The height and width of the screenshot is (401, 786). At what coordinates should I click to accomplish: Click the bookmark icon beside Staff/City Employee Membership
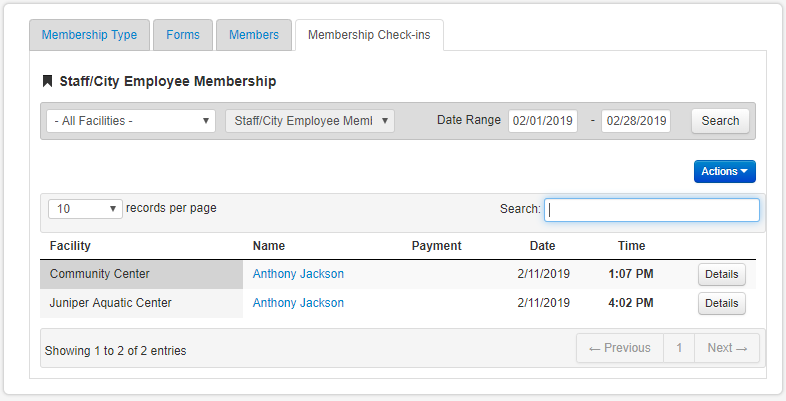pos(47,82)
